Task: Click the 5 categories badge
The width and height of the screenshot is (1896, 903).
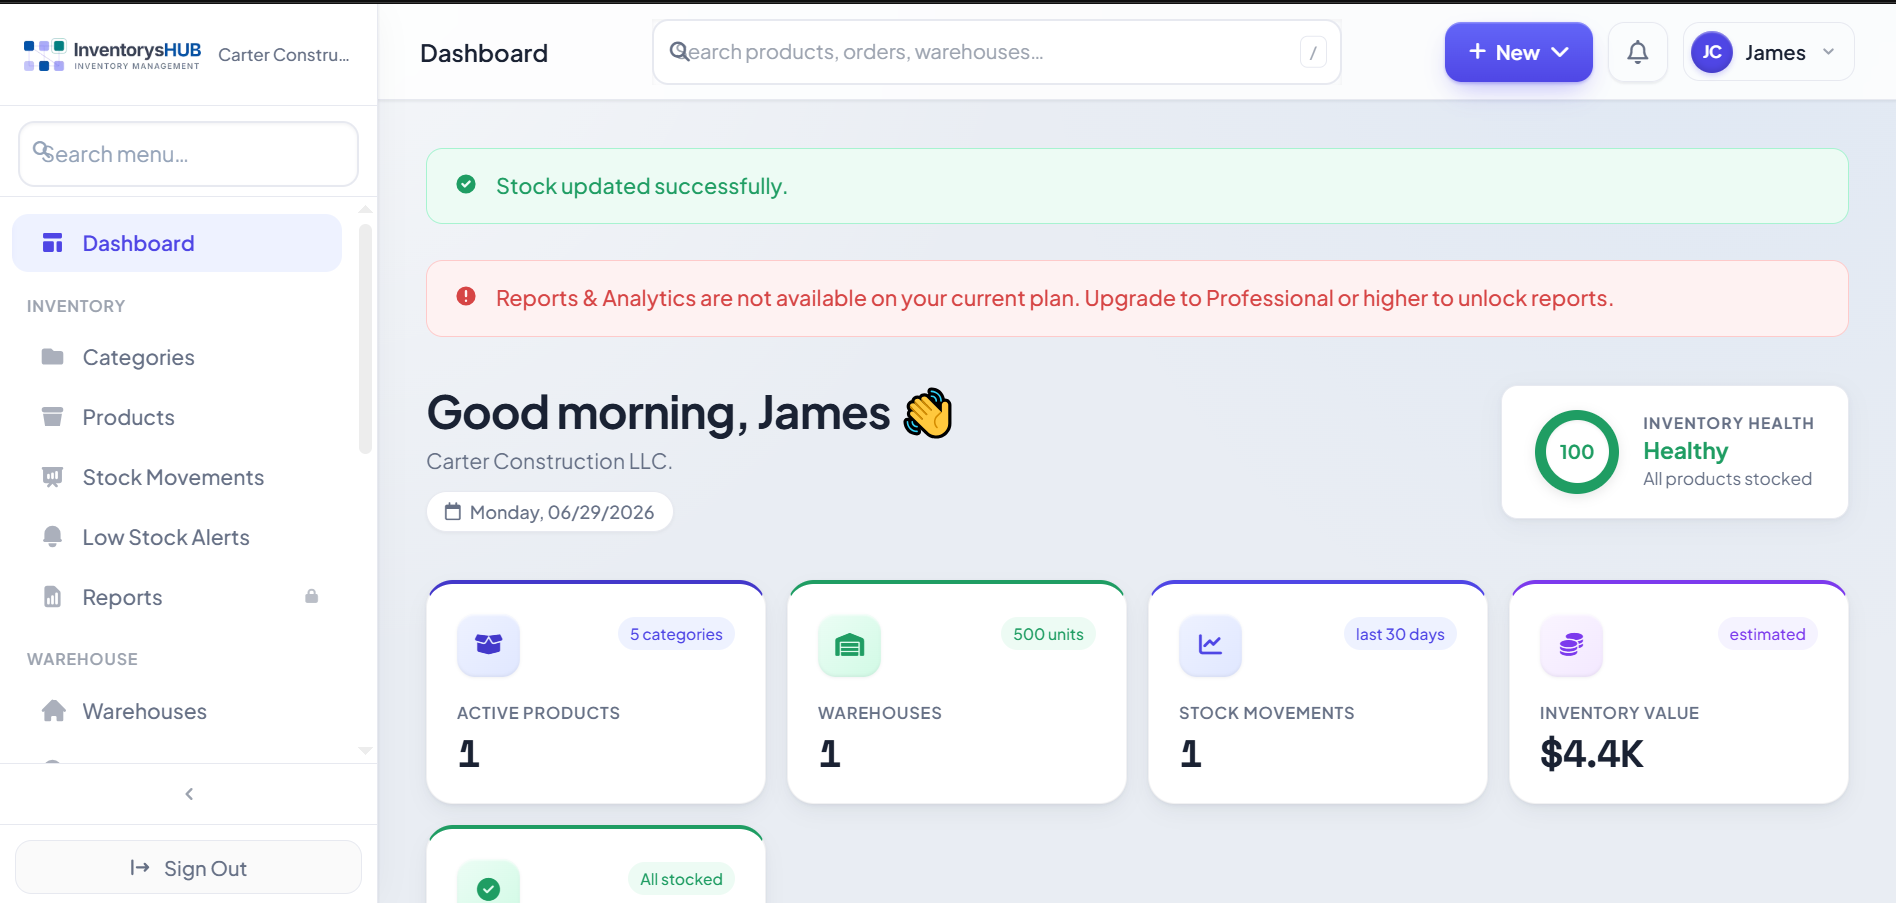Action: (x=676, y=634)
